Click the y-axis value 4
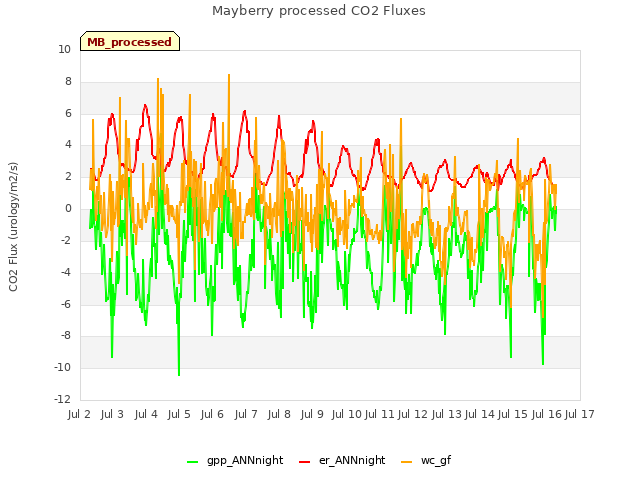 coord(68,145)
